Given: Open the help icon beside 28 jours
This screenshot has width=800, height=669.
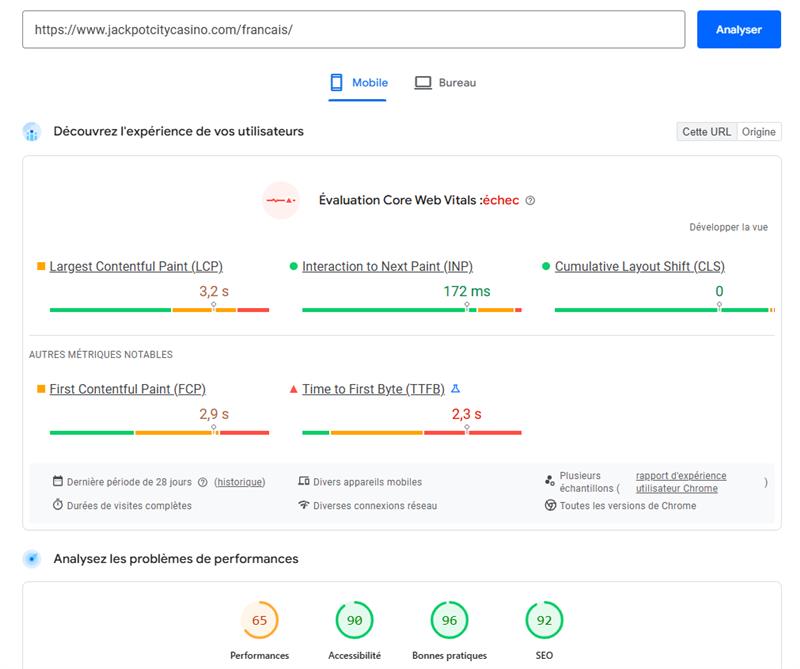Looking at the screenshot, I should pos(203,482).
